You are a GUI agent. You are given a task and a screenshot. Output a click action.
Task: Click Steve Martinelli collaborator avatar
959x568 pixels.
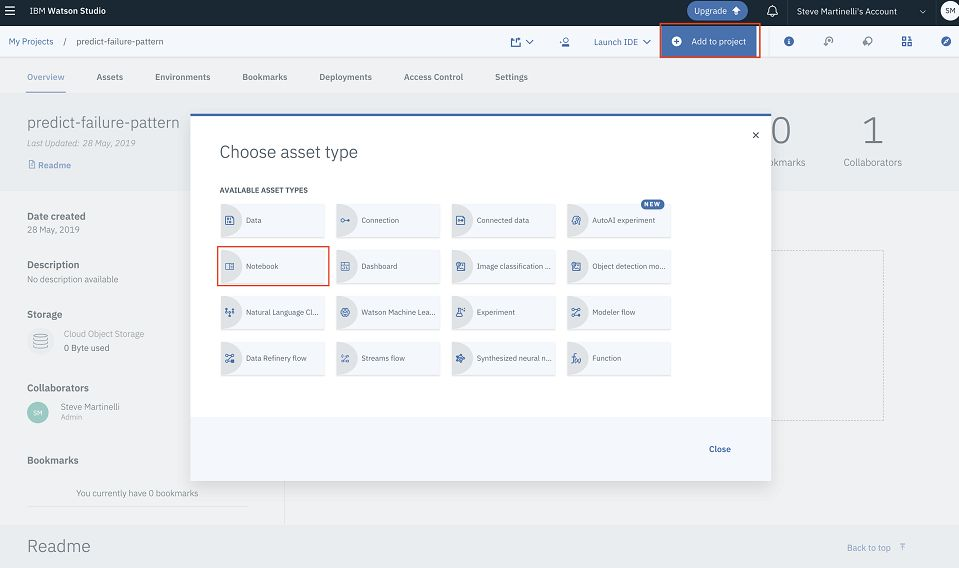(38, 413)
